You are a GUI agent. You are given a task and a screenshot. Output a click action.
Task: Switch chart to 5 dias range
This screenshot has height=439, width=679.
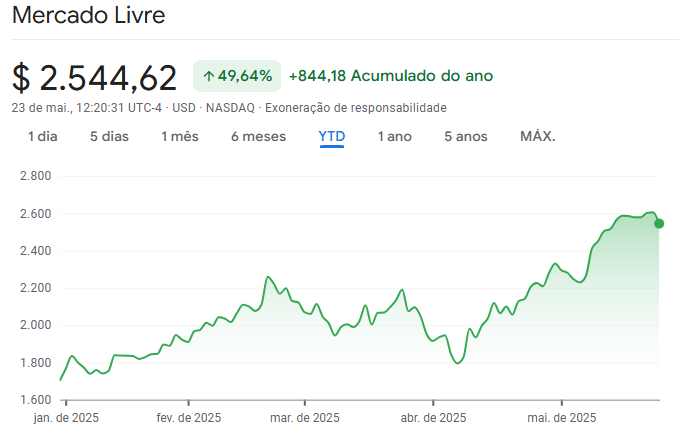coord(109,136)
